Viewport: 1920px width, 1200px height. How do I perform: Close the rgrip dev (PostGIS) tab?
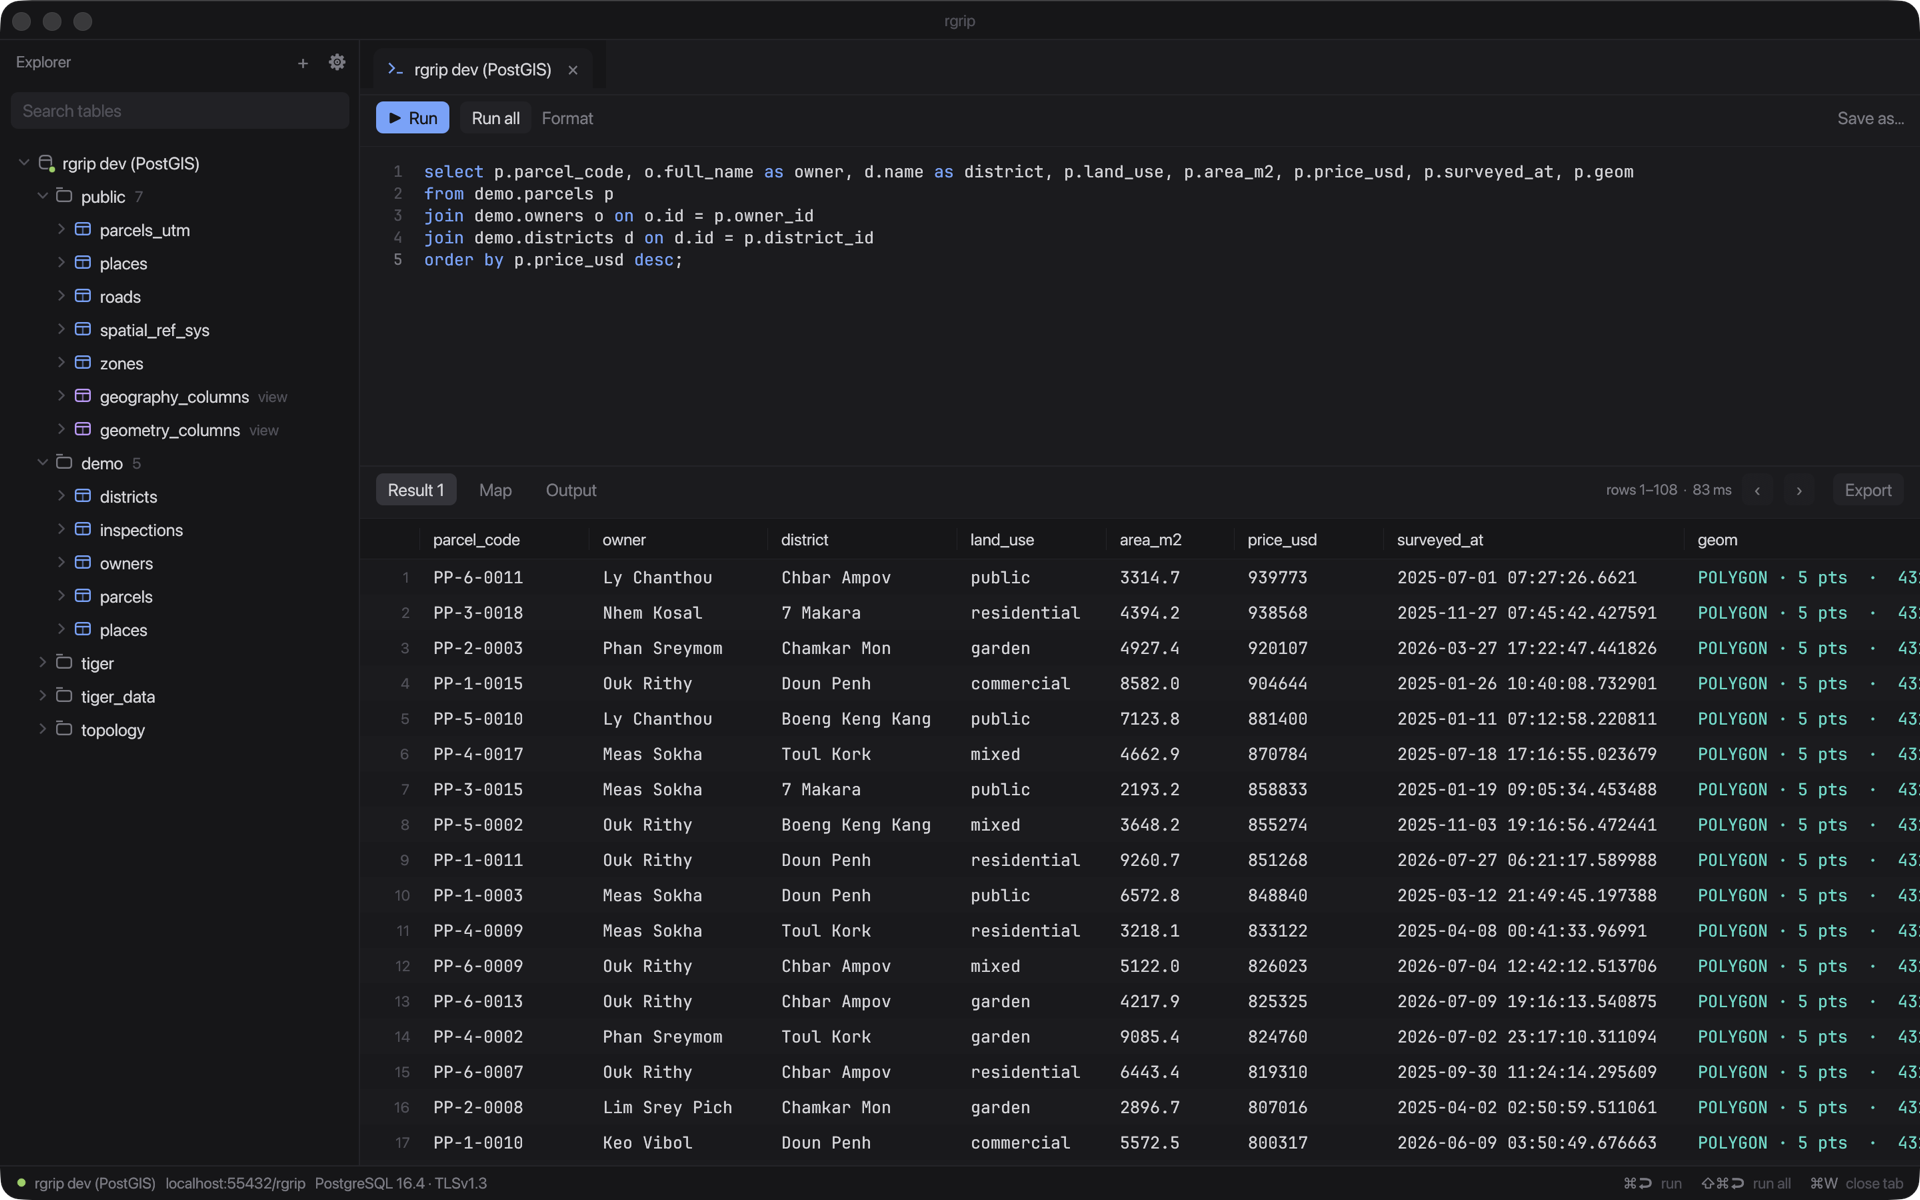pos(573,70)
